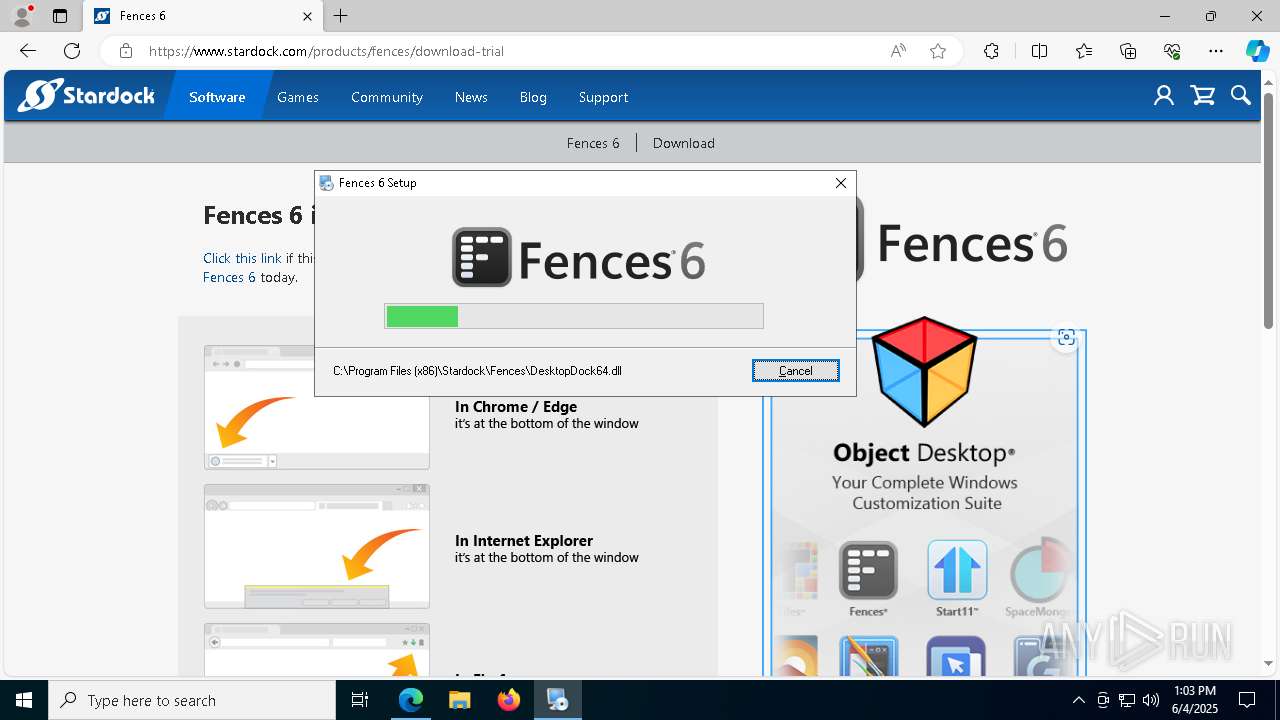This screenshot has width=1280, height=720.
Task: Open File Explorer from taskbar
Action: click(x=459, y=700)
